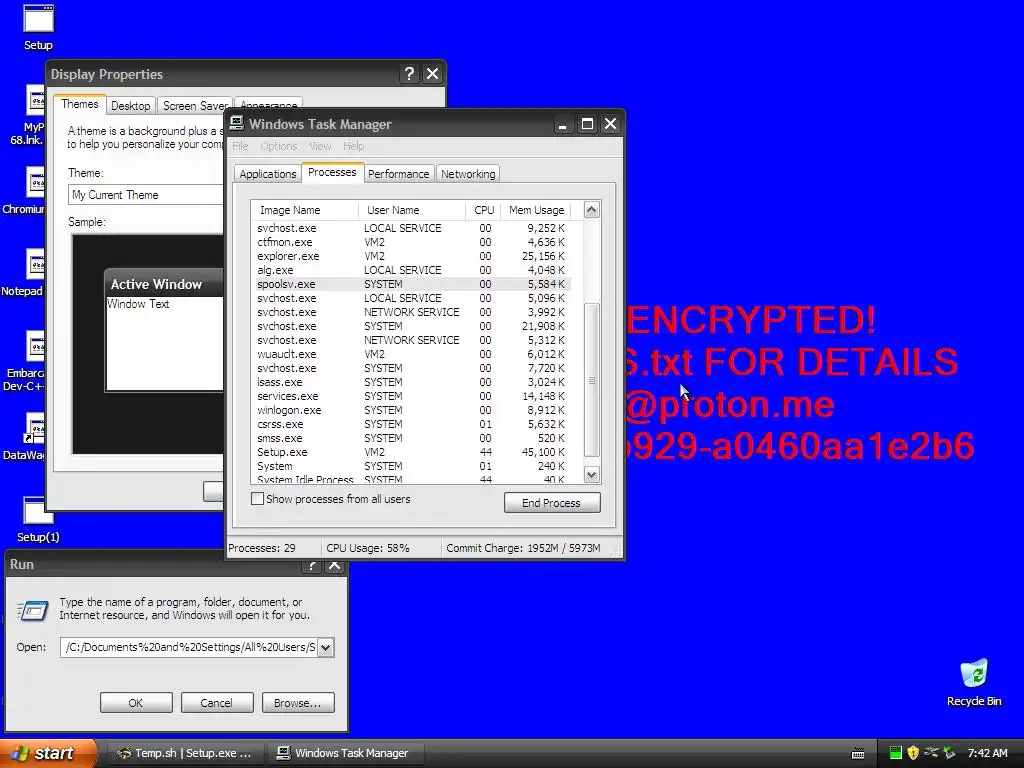Select the ctfmon.exe process row
Image resolution: width=1024 pixels, height=768 pixels.
[411, 242]
